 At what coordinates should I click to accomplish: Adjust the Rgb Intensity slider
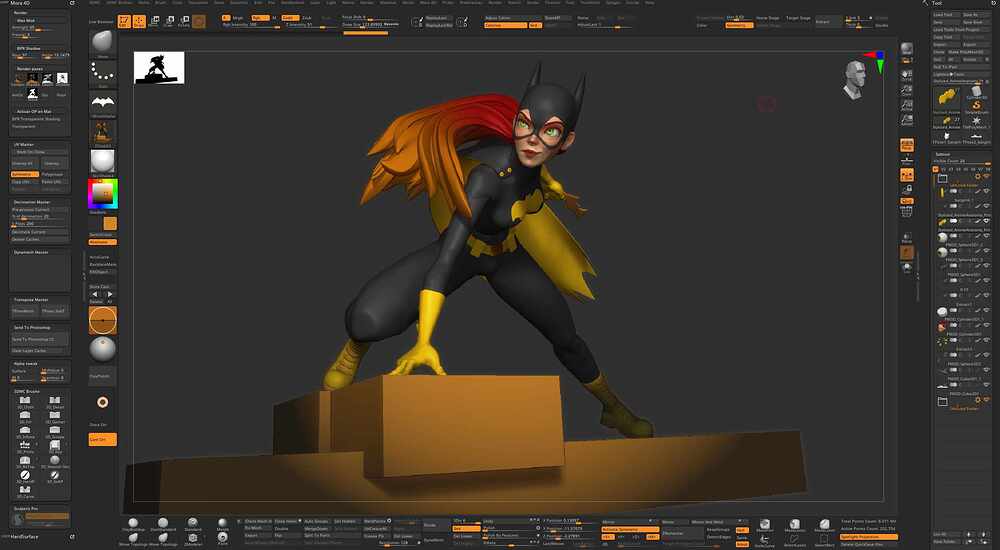point(253,25)
